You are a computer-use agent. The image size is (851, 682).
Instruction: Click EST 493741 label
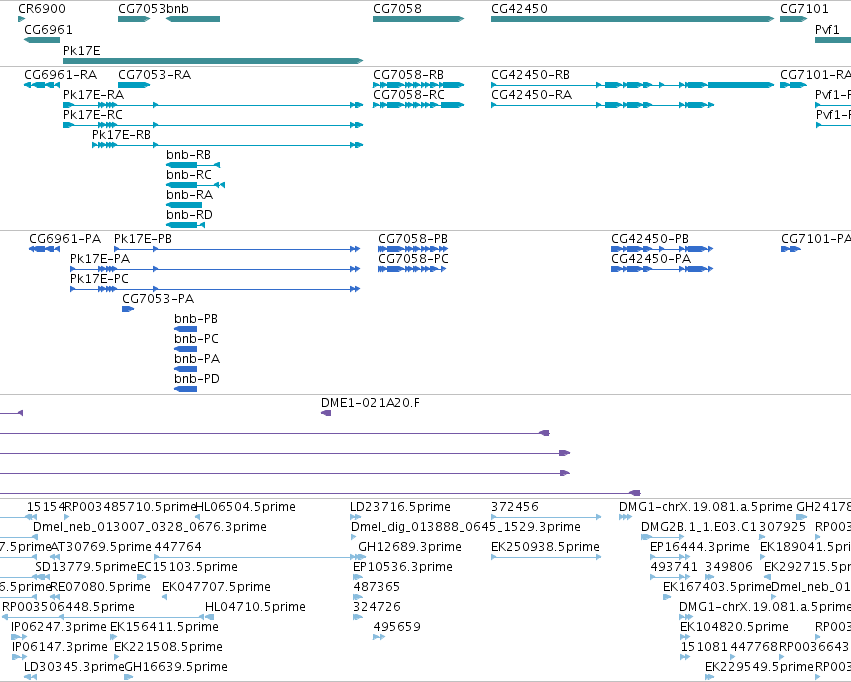(674, 567)
